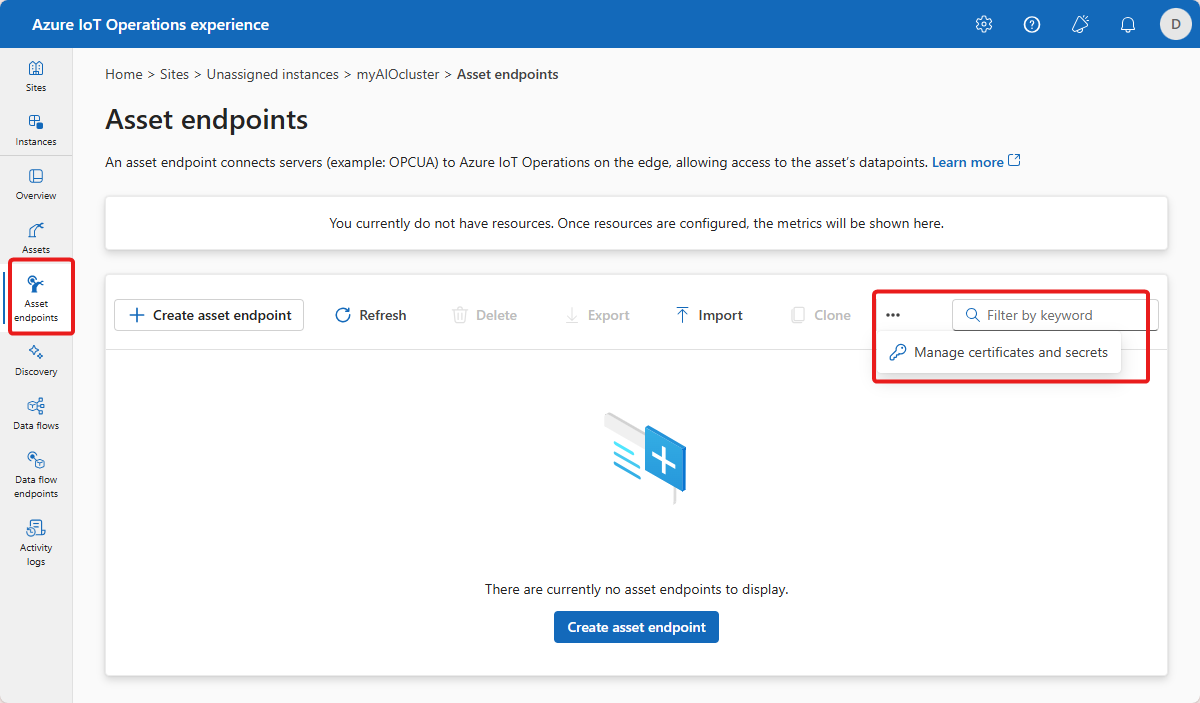The width and height of the screenshot is (1200, 703).
Task: Select Manage certificates and secrets
Action: pyautogui.click(x=999, y=352)
